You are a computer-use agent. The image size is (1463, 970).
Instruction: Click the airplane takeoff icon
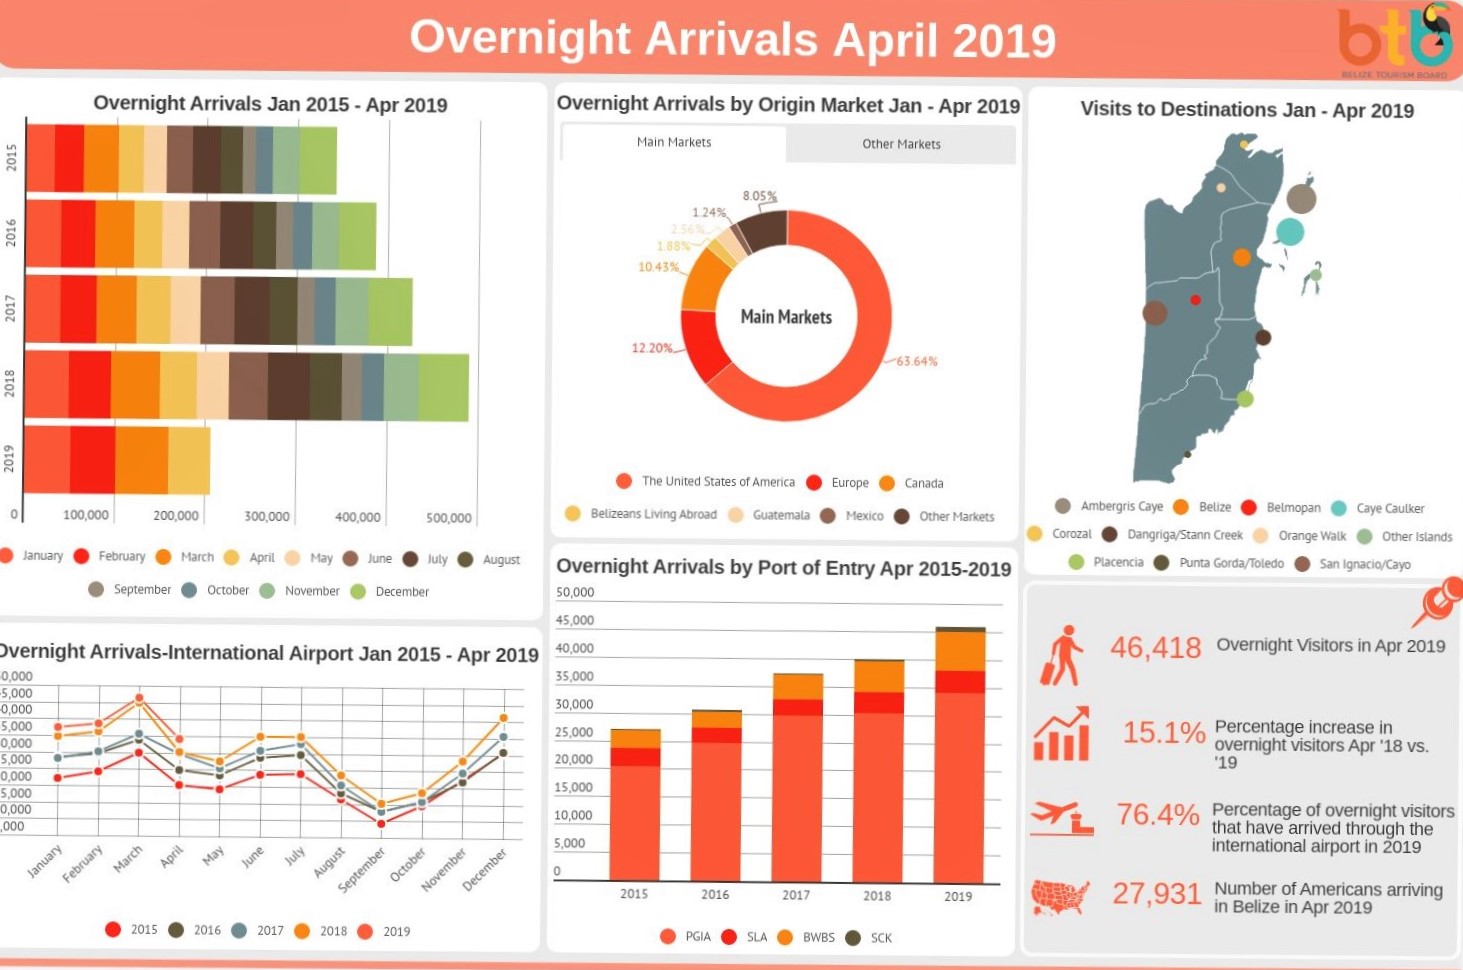click(1061, 817)
